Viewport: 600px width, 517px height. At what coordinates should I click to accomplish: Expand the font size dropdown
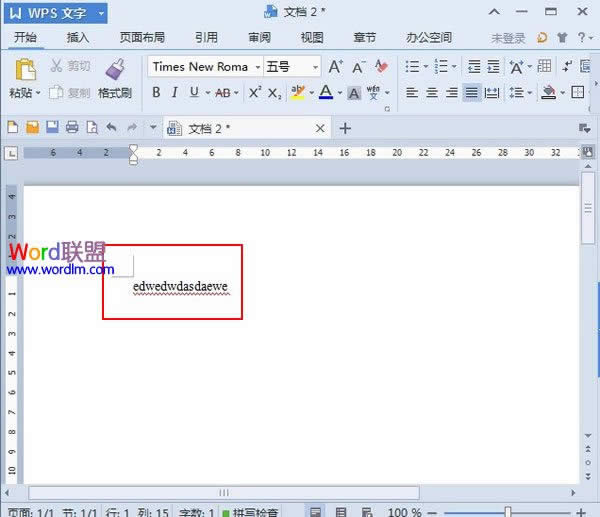(315, 67)
